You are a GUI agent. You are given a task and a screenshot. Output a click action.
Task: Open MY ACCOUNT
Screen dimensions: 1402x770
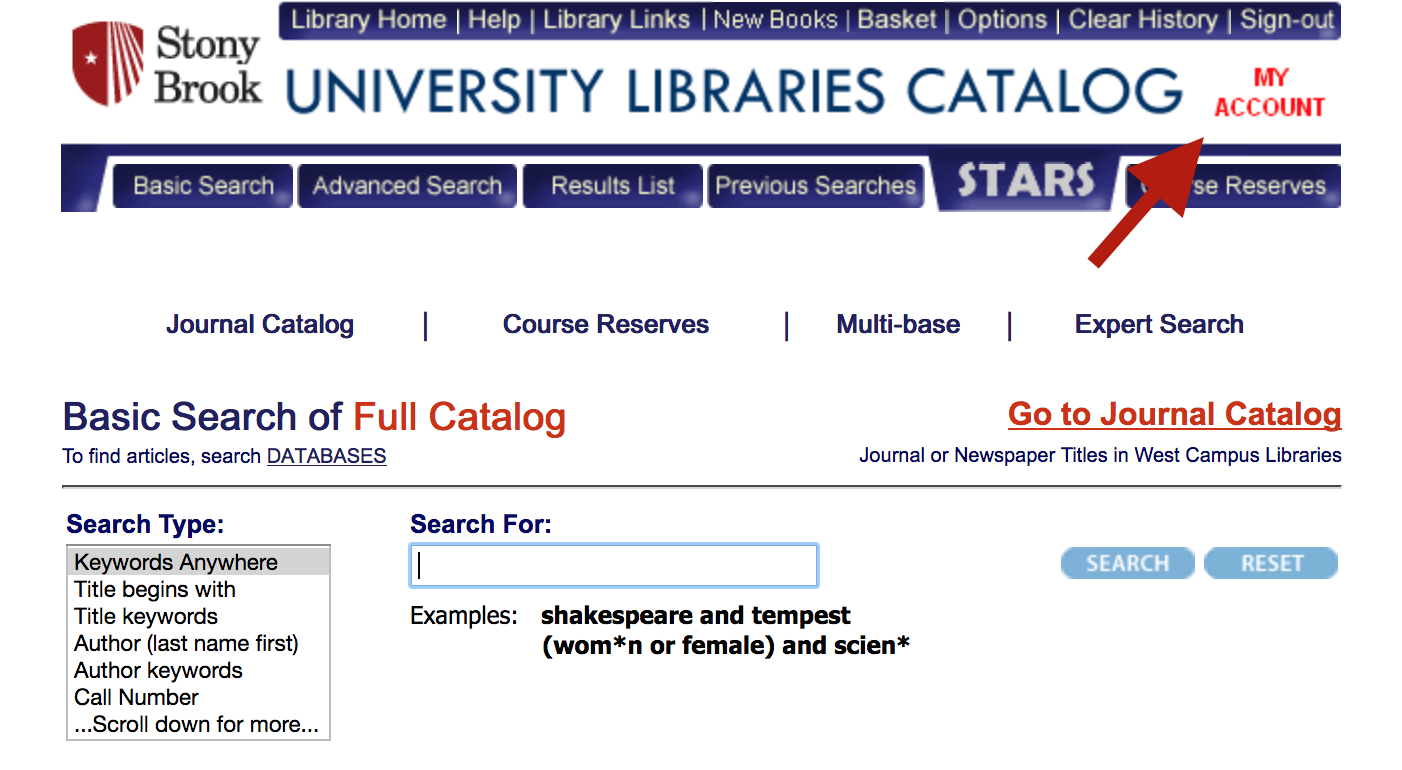(1270, 93)
